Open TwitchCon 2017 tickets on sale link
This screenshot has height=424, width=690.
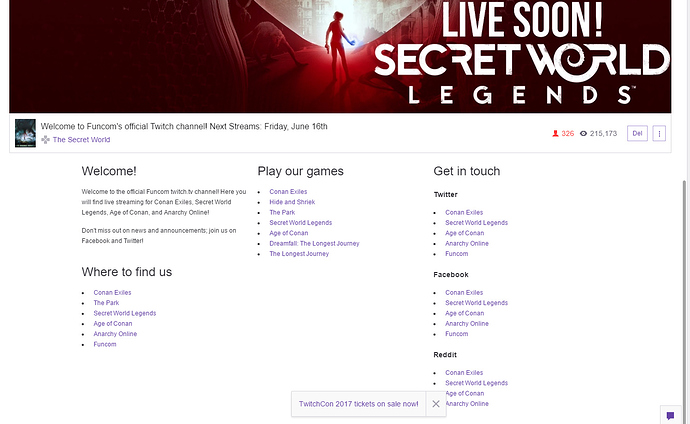pyautogui.click(x=359, y=404)
